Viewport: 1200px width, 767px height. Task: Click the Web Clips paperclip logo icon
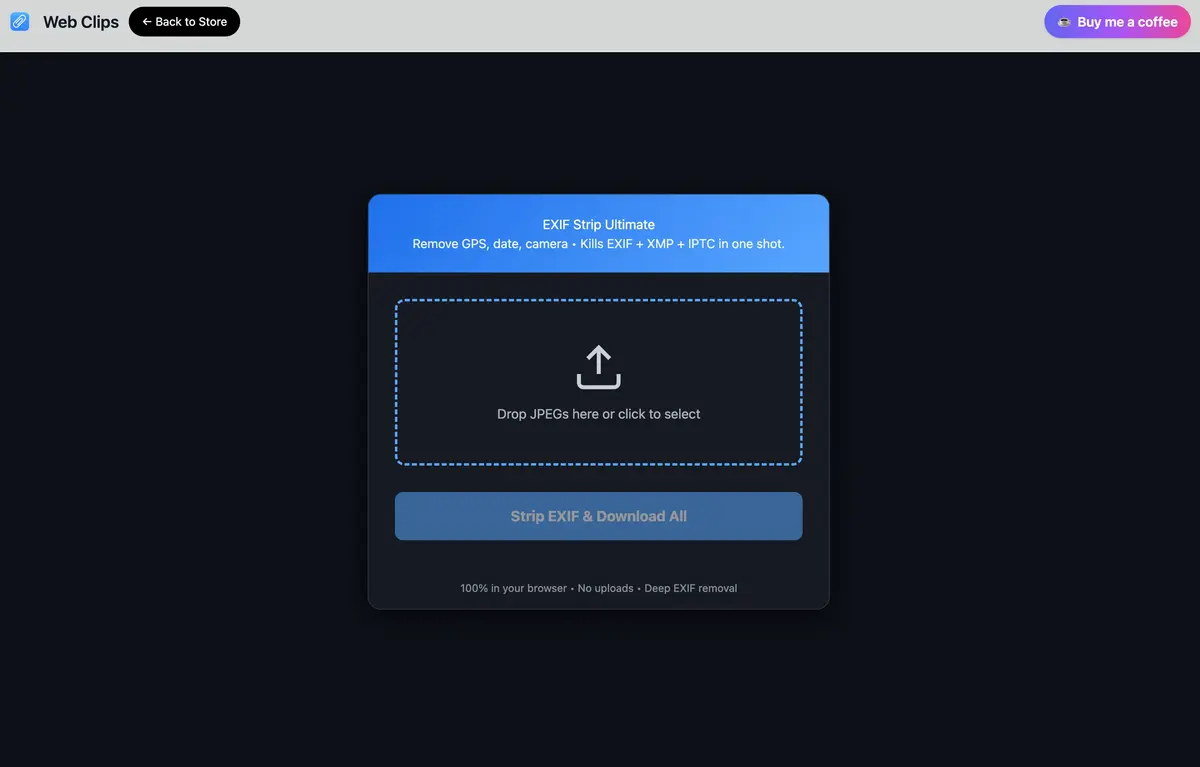(20, 21)
